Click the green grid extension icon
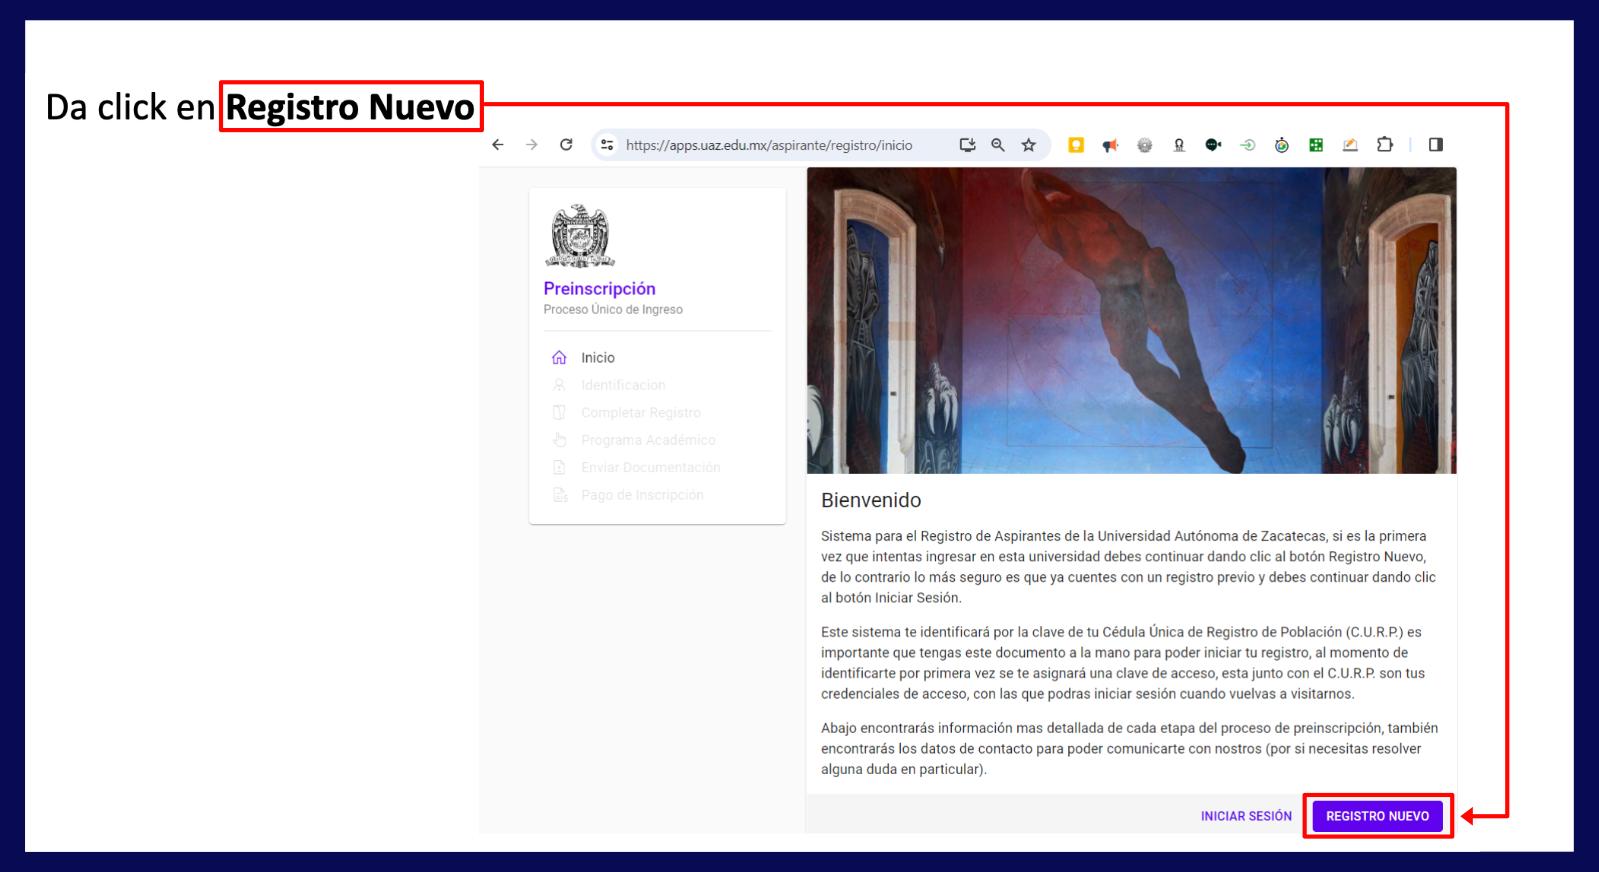This screenshot has height=872, width=1599. pyautogui.click(x=1316, y=145)
